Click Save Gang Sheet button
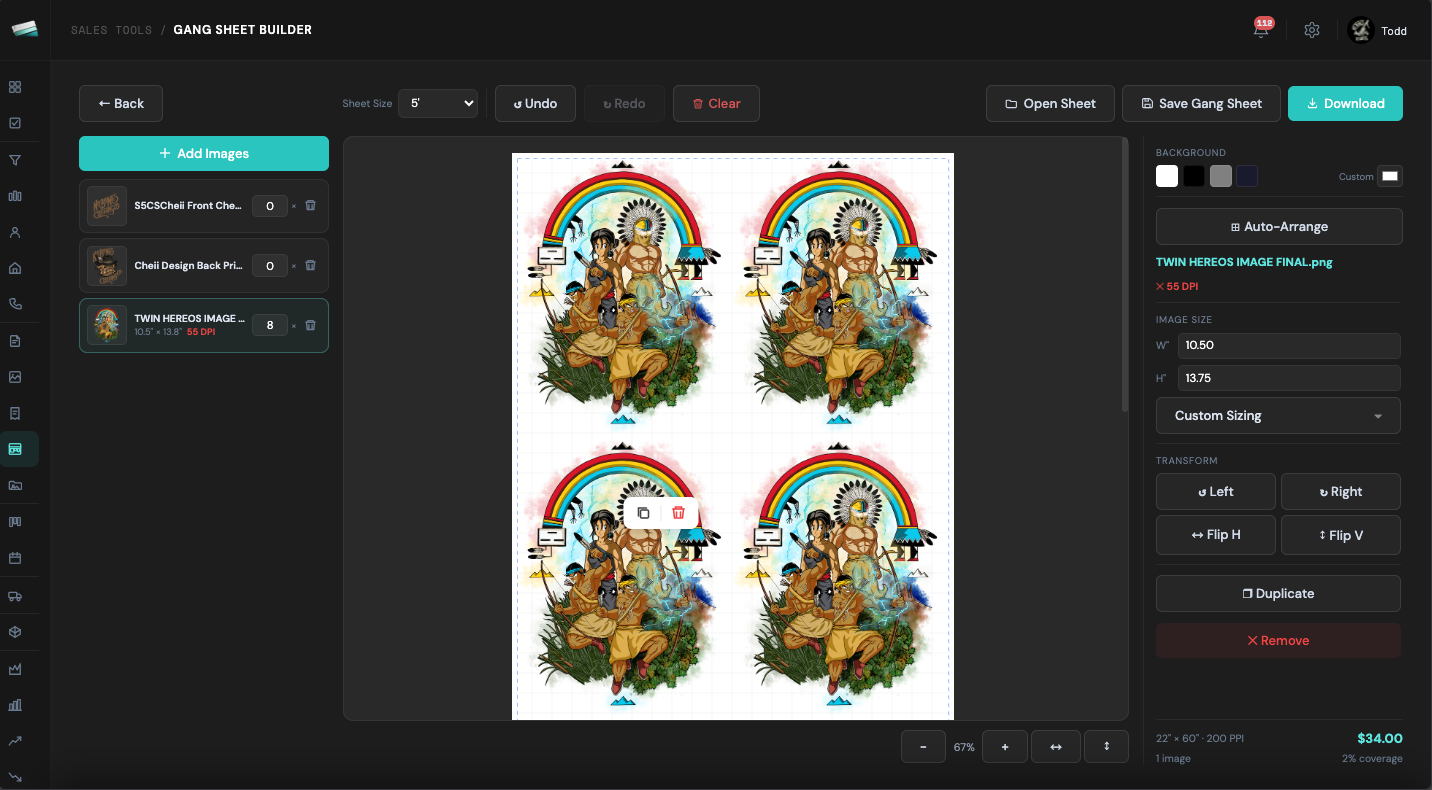 click(1201, 103)
